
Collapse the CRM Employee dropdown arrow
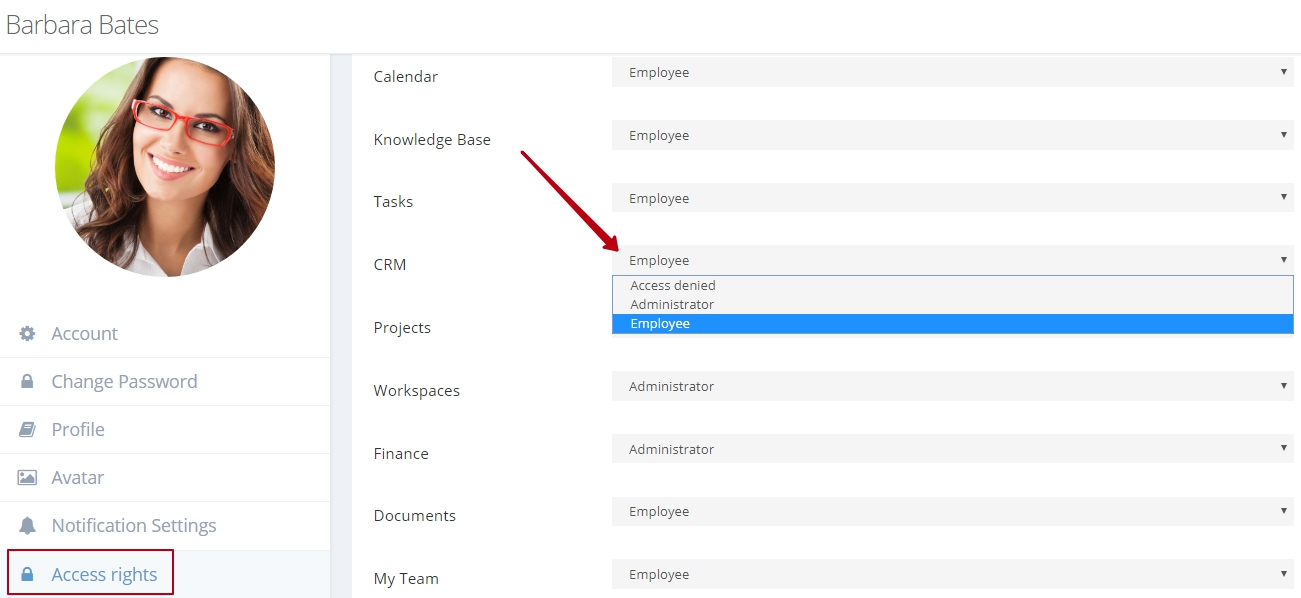click(1283, 260)
